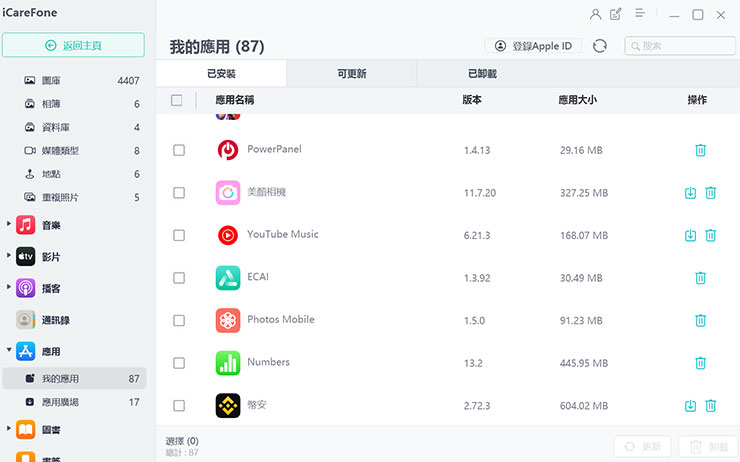Image resolution: width=740 pixels, height=462 pixels.
Task: Click the YouTube Music app name
Action: [x=283, y=234]
